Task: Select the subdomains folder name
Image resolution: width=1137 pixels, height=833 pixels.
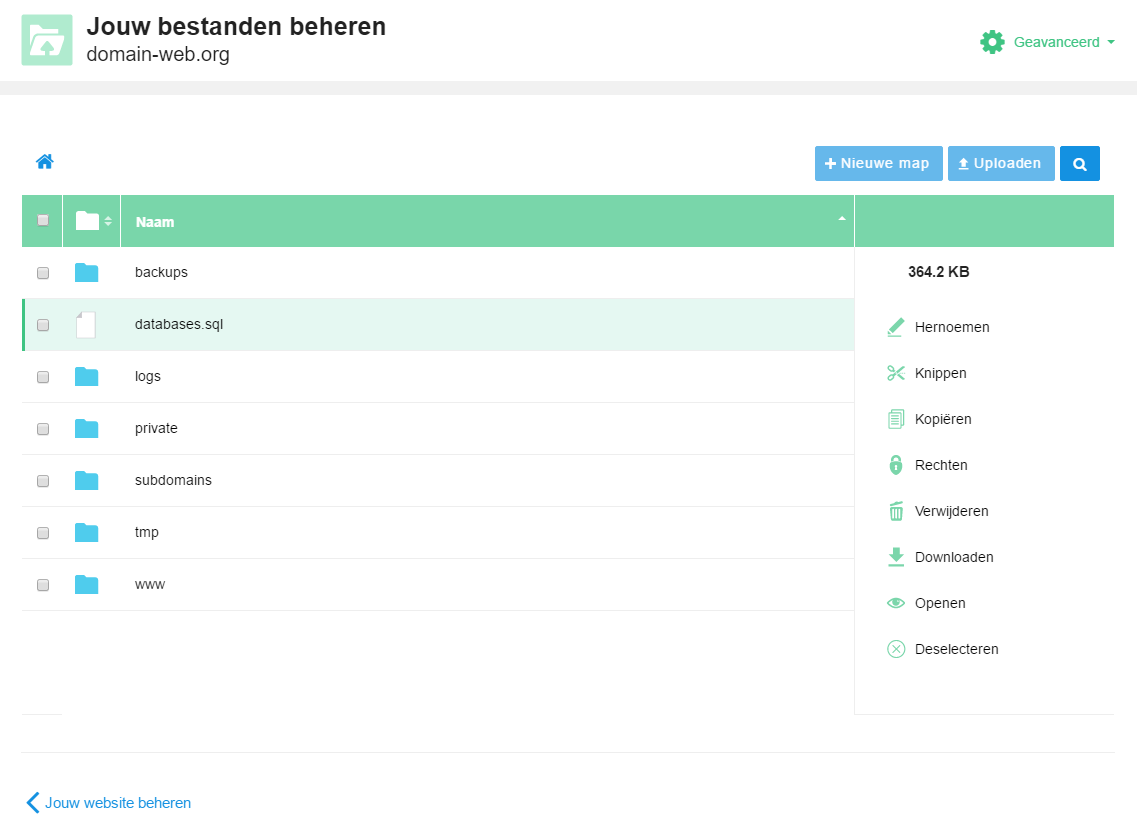Action: [173, 480]
